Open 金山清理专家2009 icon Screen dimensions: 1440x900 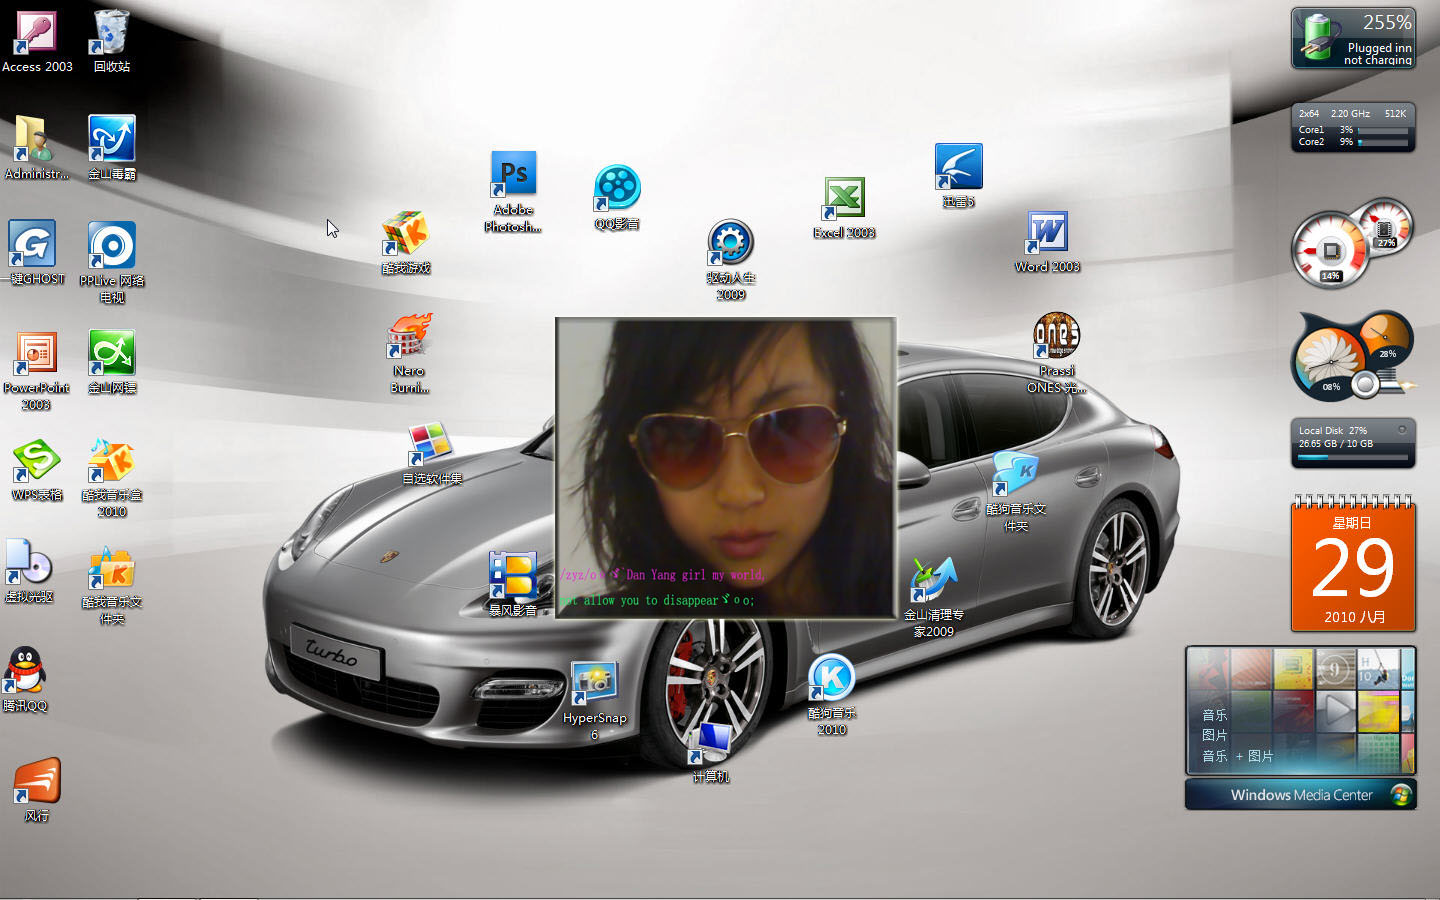[x=933, y=597]
